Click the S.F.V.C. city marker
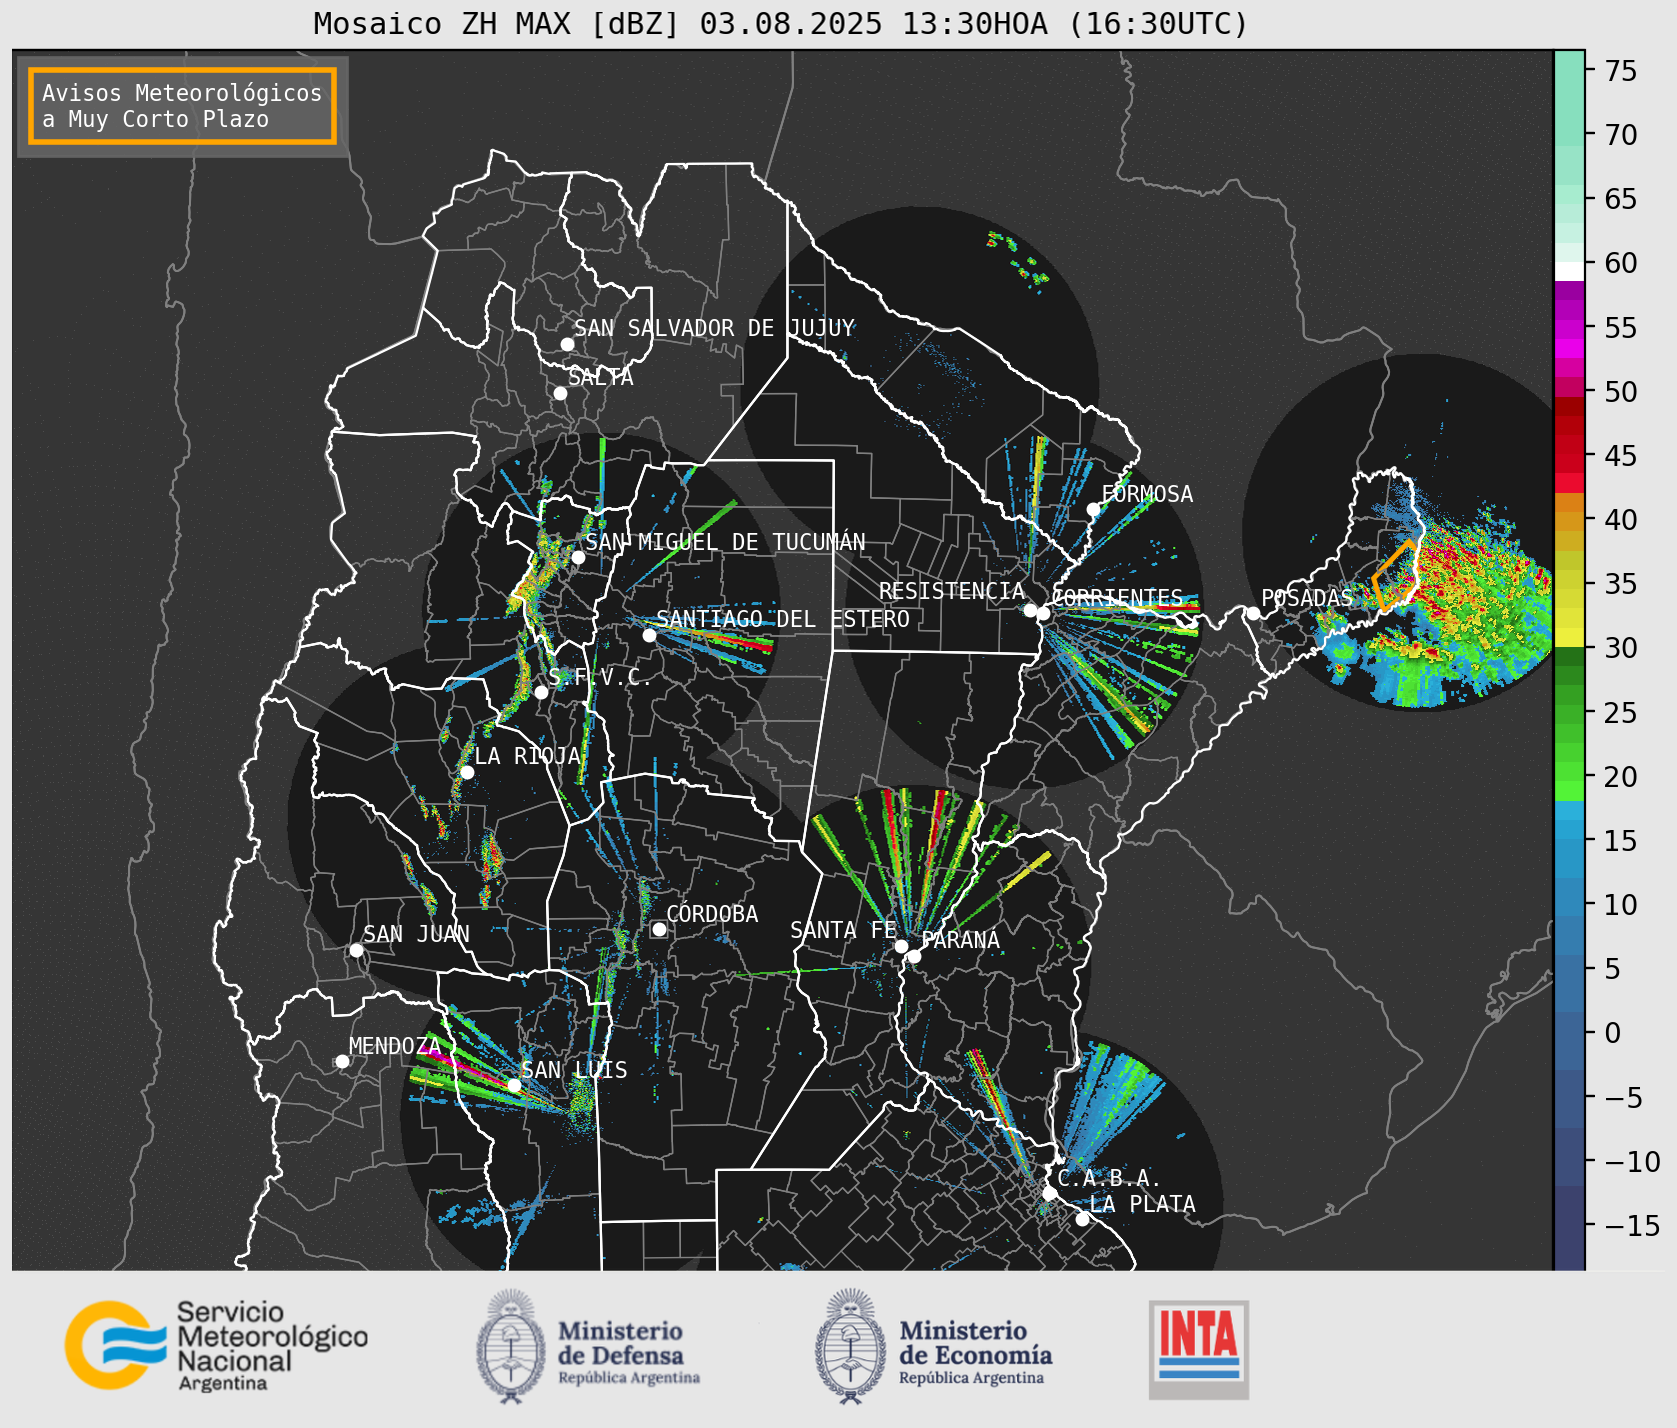The image size is (1677, 1428). click(541, 692)
